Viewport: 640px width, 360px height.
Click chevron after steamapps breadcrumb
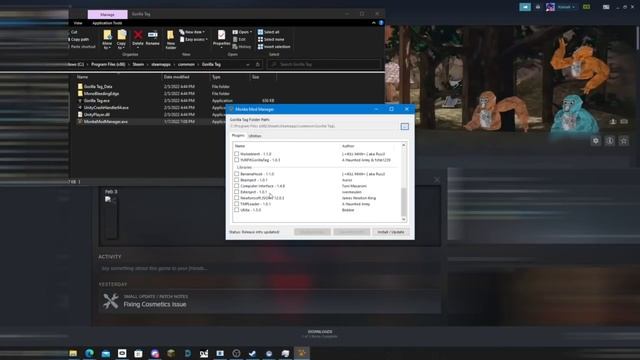coord(174,64)
